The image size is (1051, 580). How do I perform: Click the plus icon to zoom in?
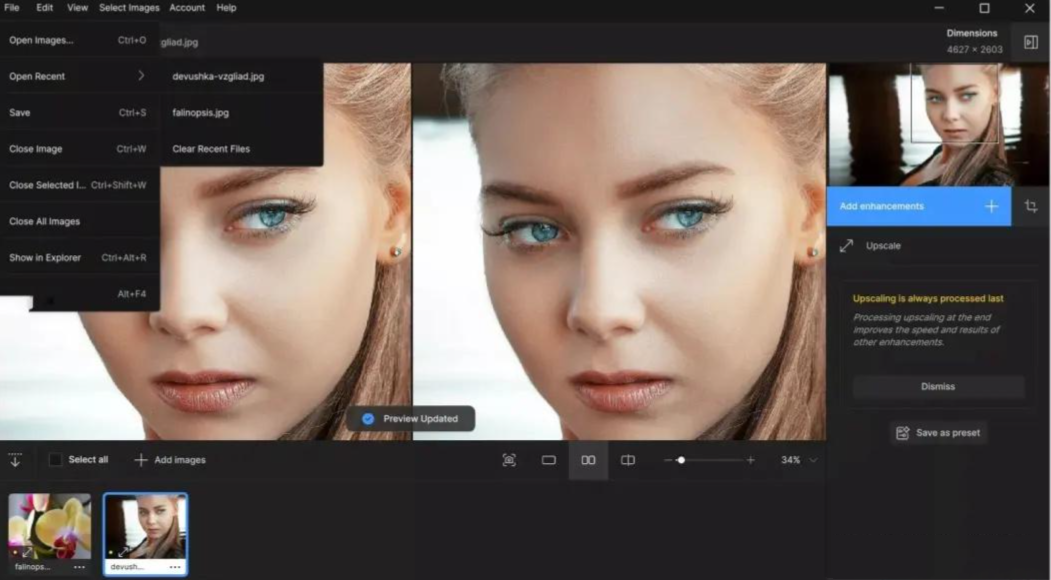(x=751, y=460)
